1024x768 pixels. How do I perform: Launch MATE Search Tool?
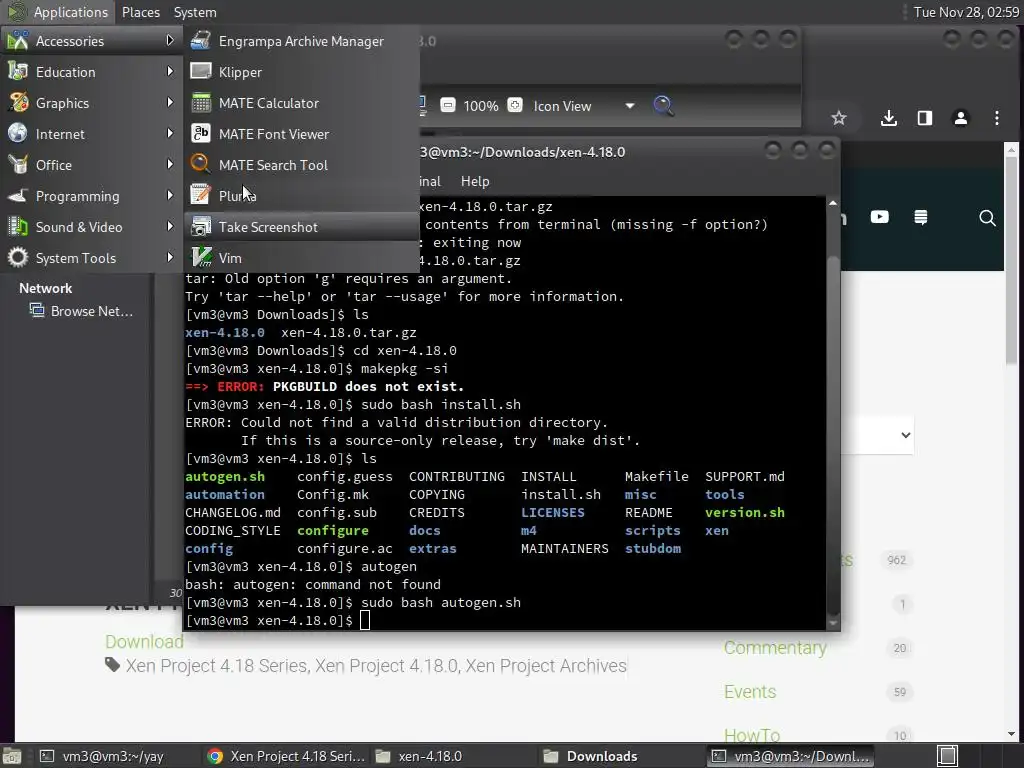coord(301,165)
